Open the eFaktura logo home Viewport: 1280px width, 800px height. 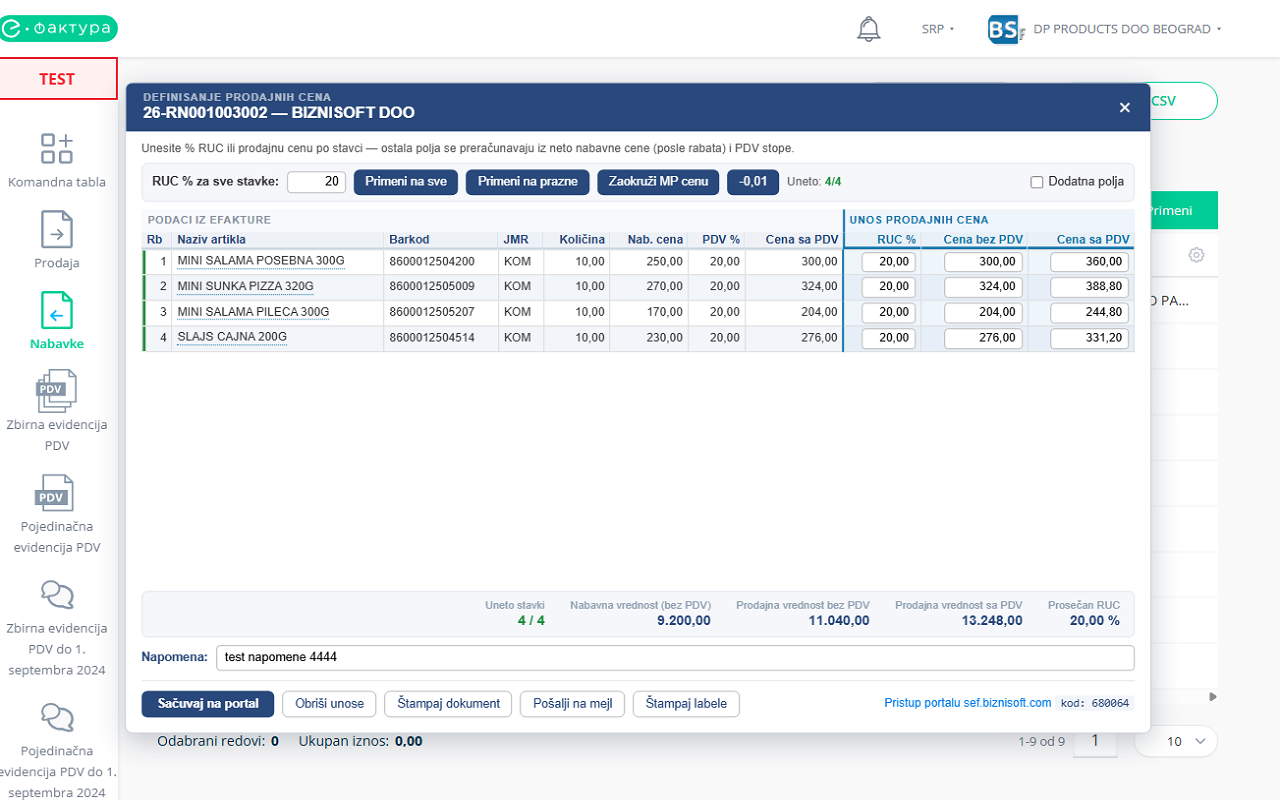[59, 29]
